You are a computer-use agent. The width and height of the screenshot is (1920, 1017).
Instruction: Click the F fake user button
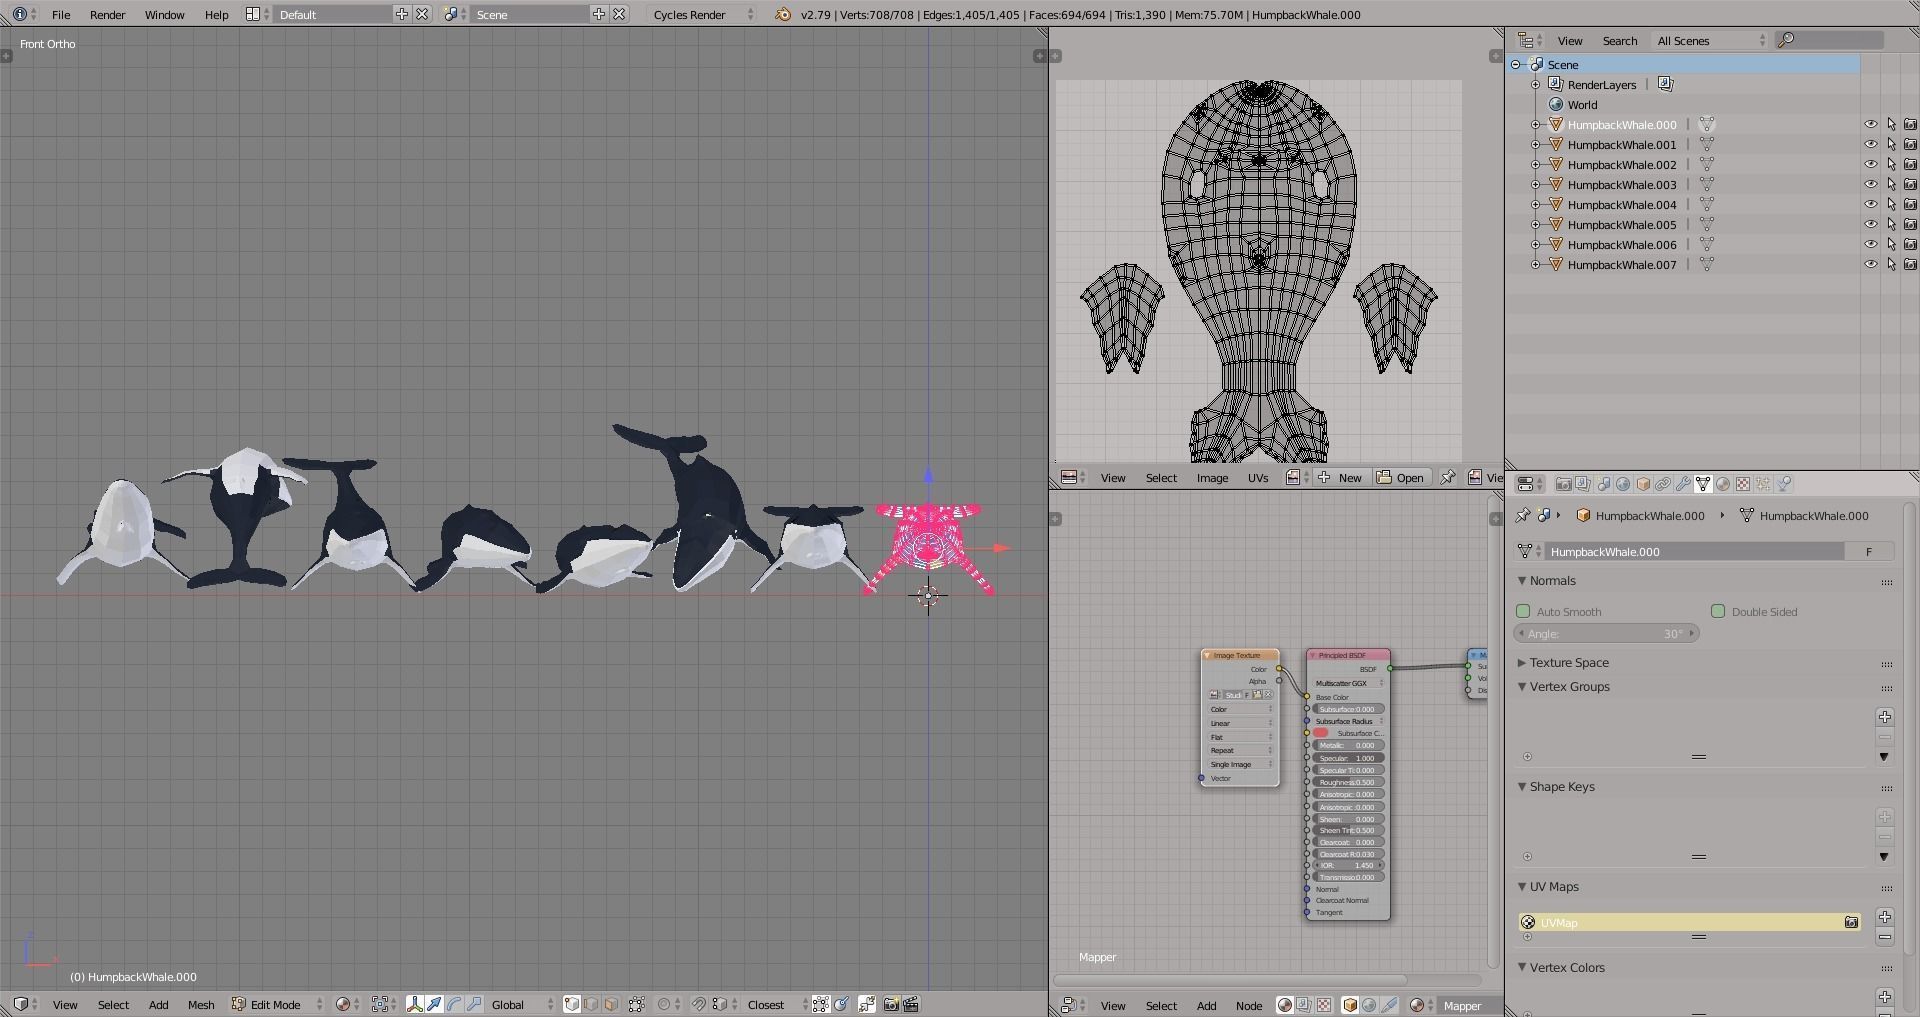(1868, 551)
